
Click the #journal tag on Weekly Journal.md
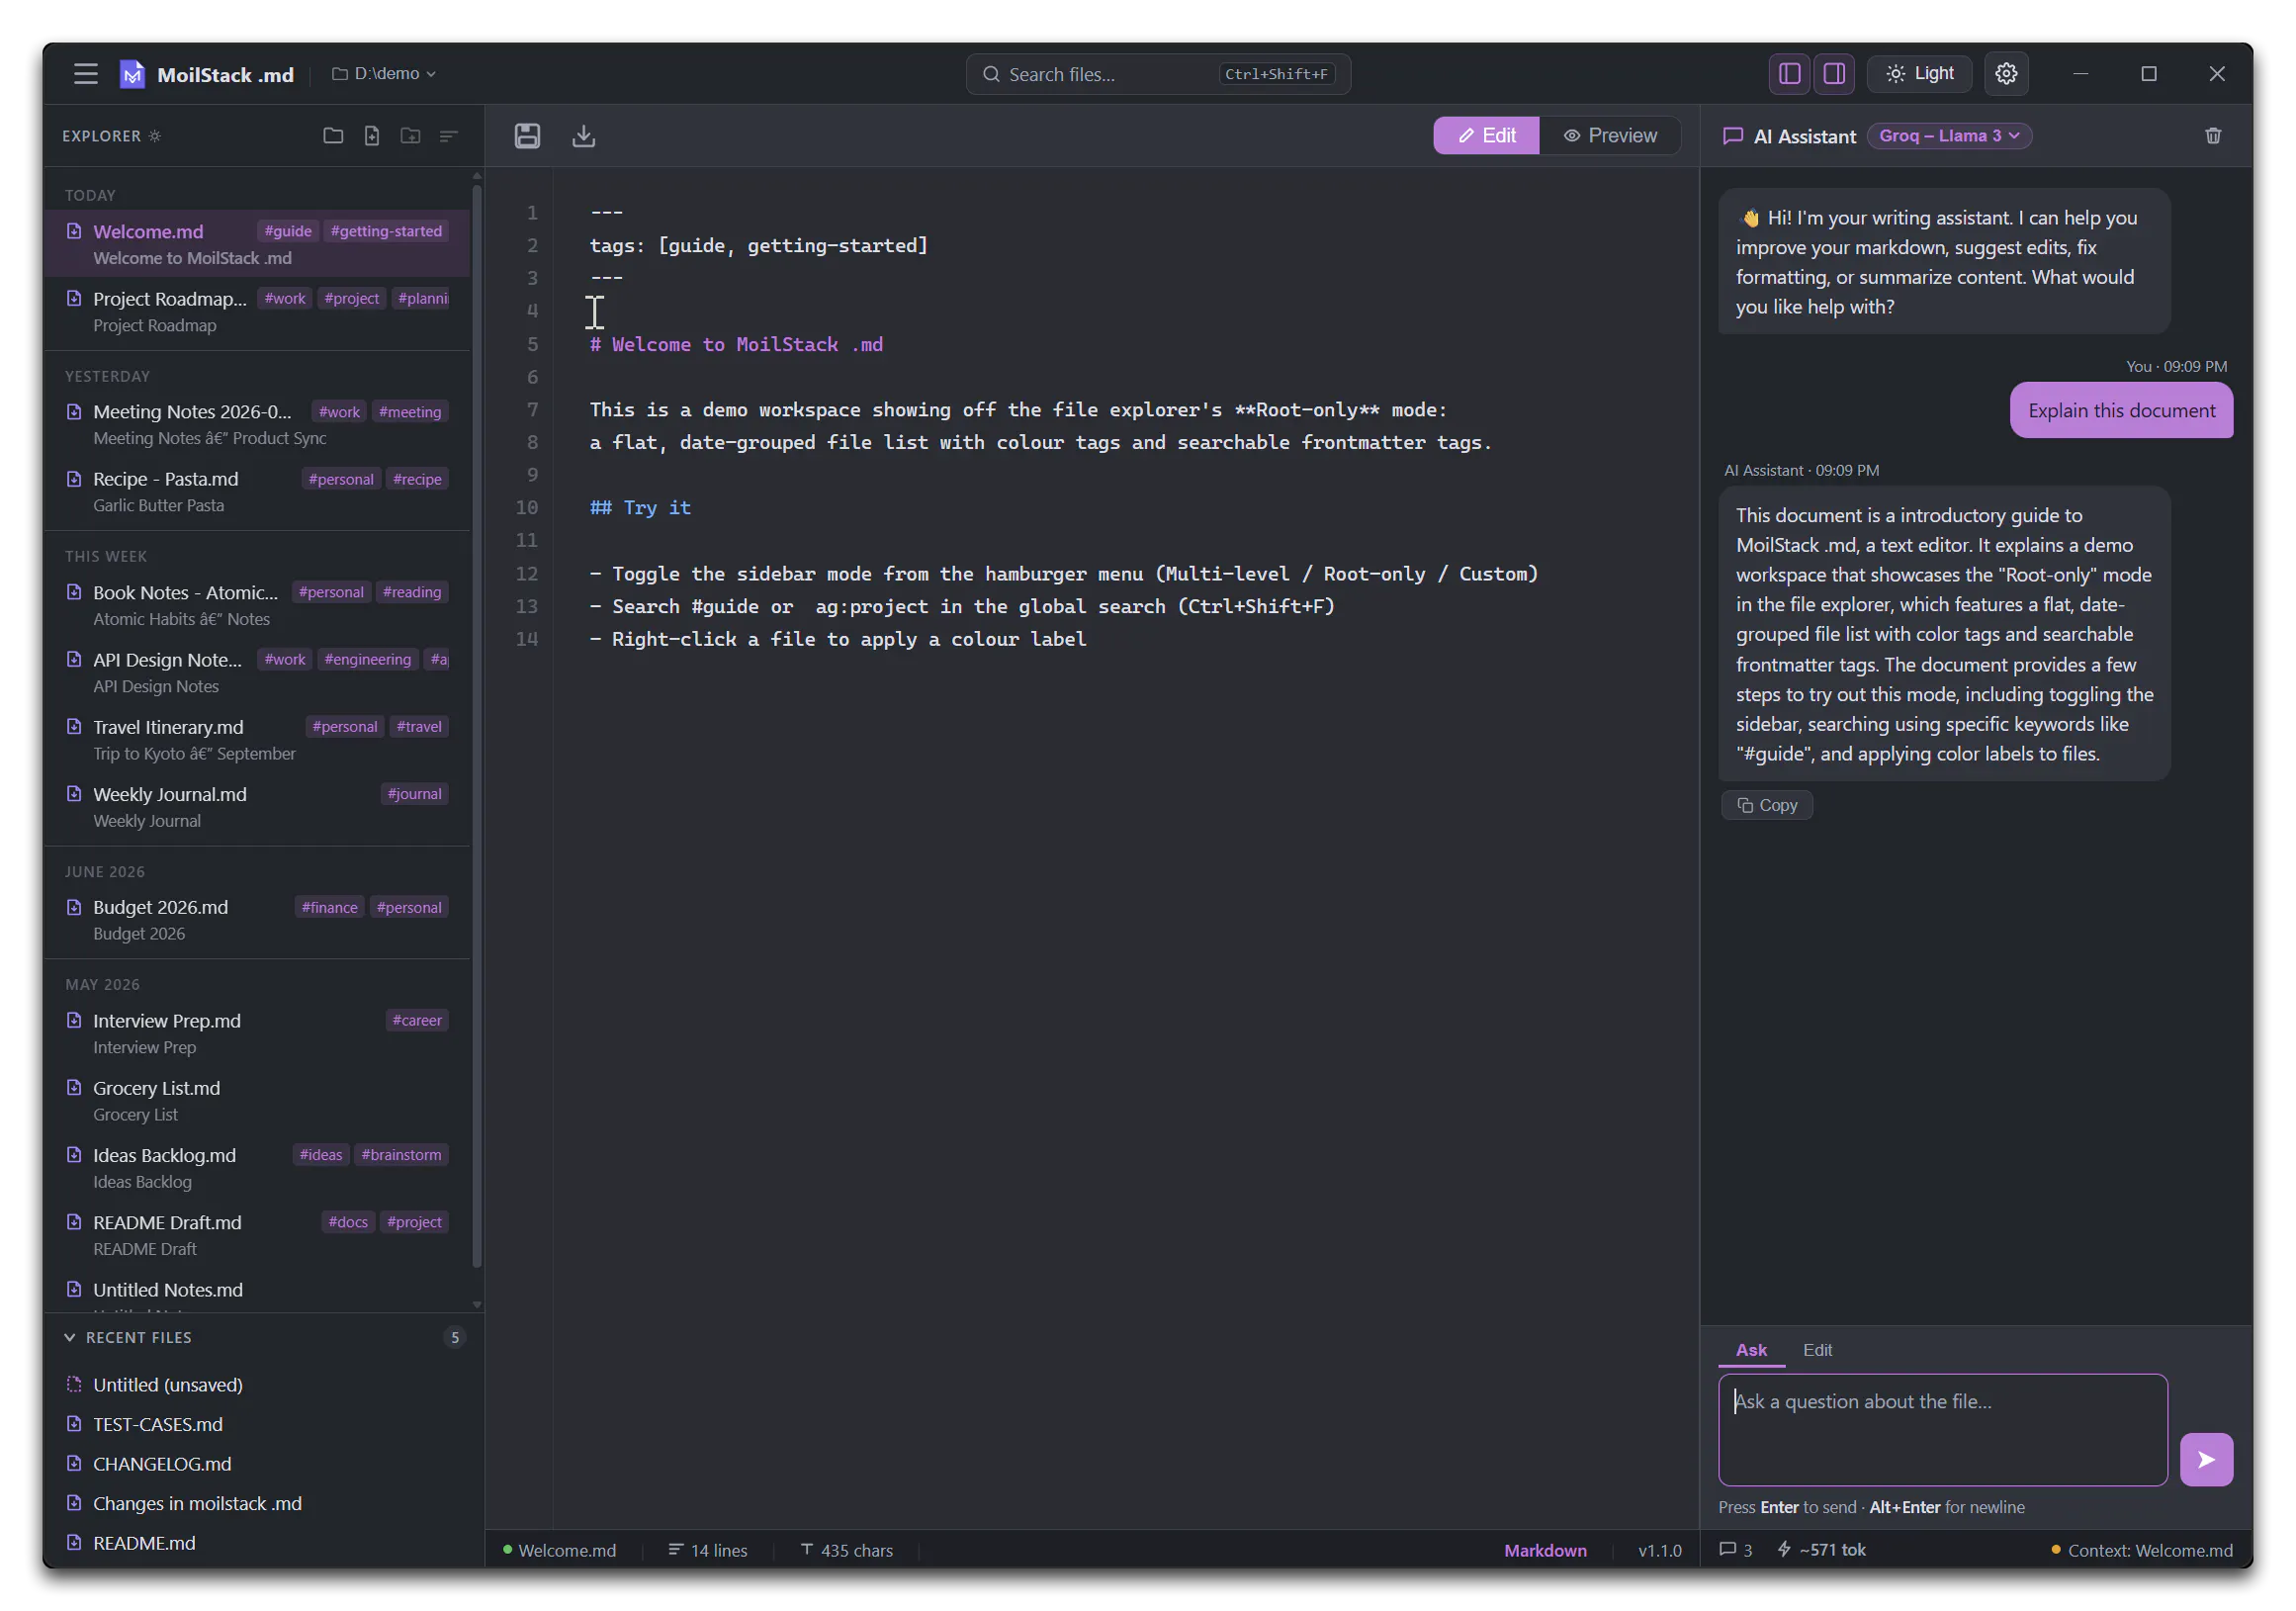415,794
